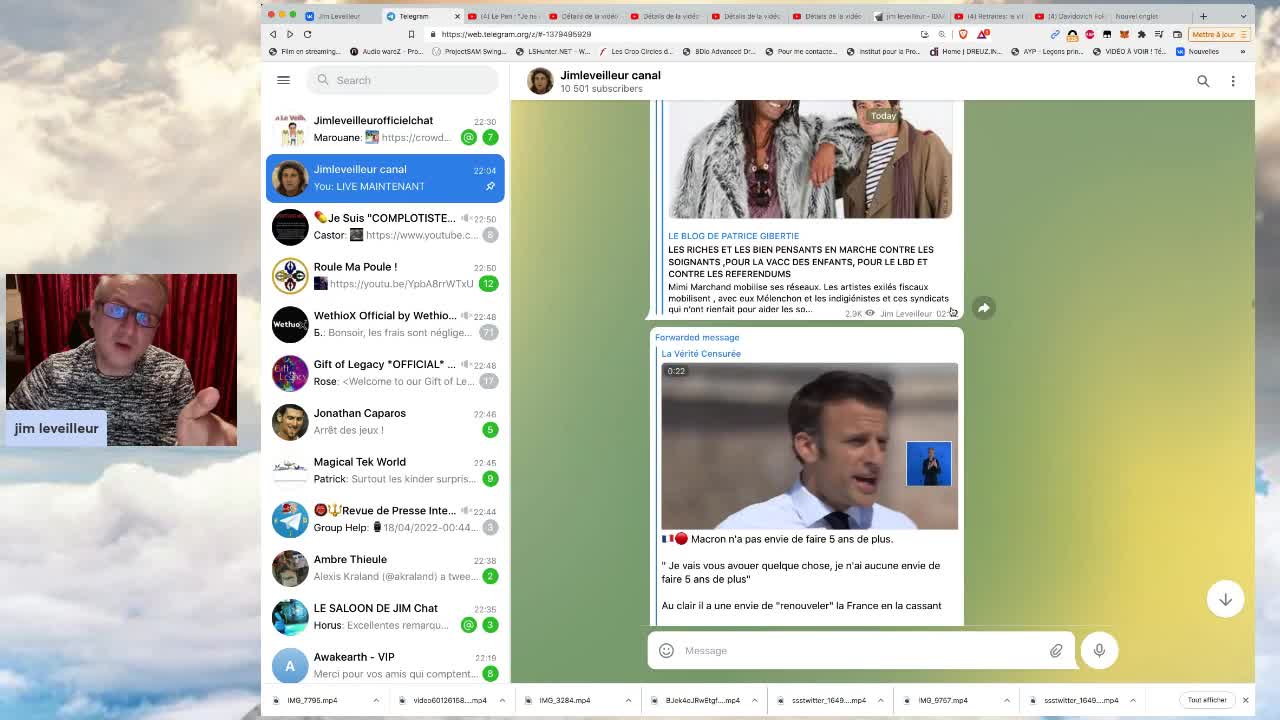Jump to the bottom of the chat
Image resolution: width=1280 pixels, height=720 pixels.
tap(1225, 599)
